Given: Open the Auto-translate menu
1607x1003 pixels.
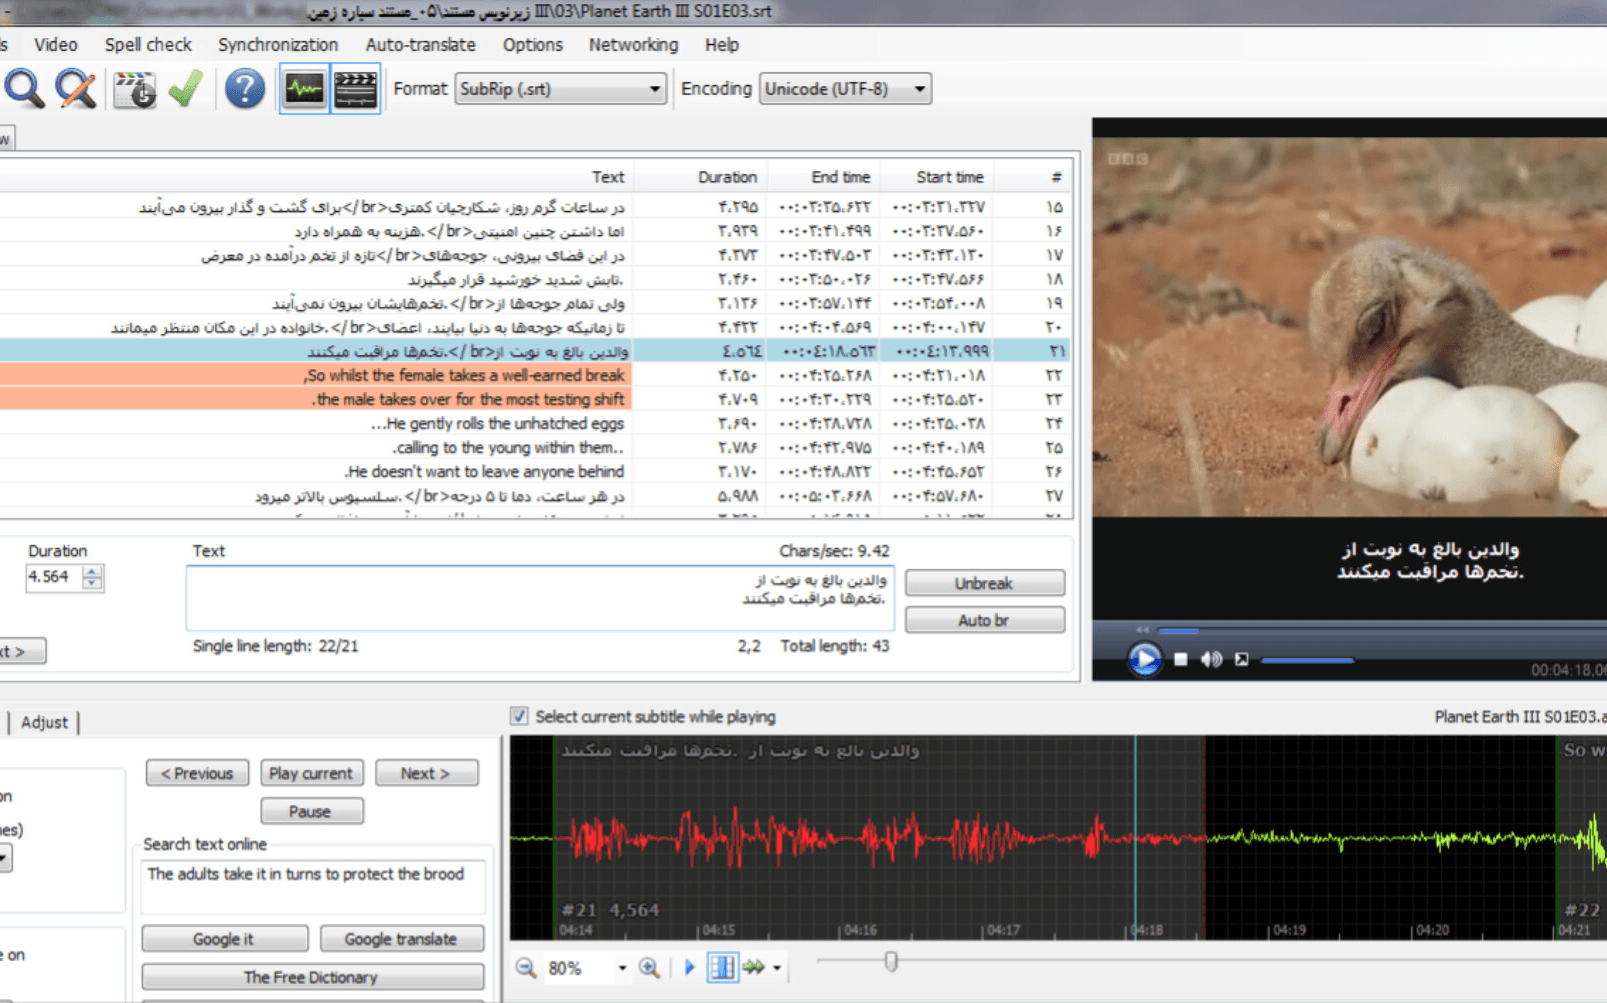Looking at the screenshot, I should point(420,45).
